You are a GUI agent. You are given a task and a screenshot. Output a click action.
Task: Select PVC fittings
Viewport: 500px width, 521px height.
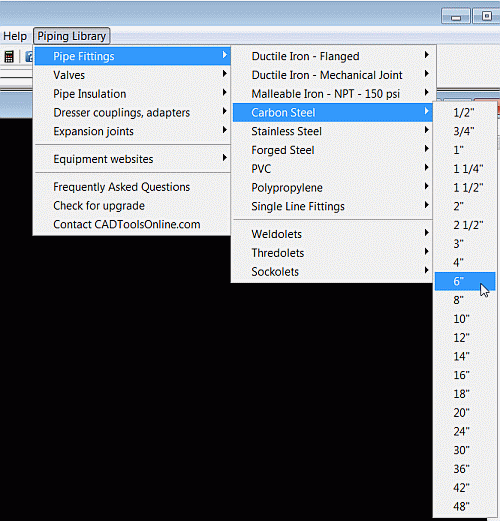pos(332,169)
